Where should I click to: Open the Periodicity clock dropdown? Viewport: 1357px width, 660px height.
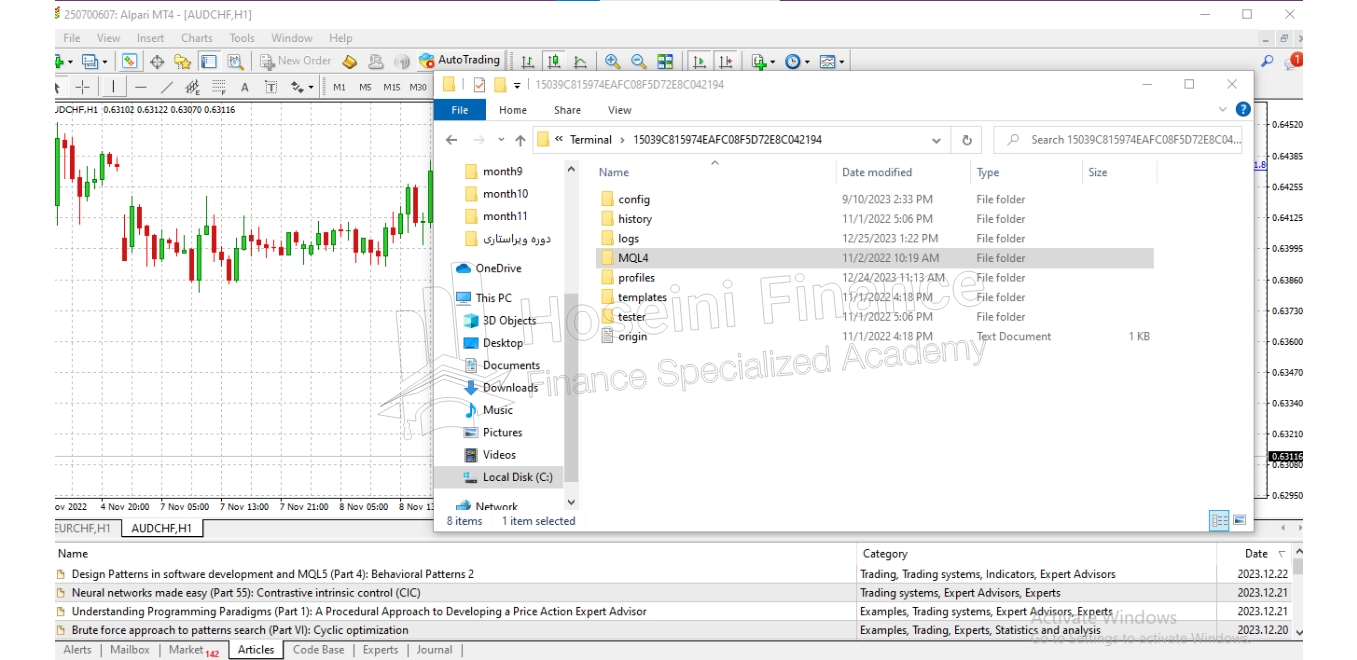(797, 61)
